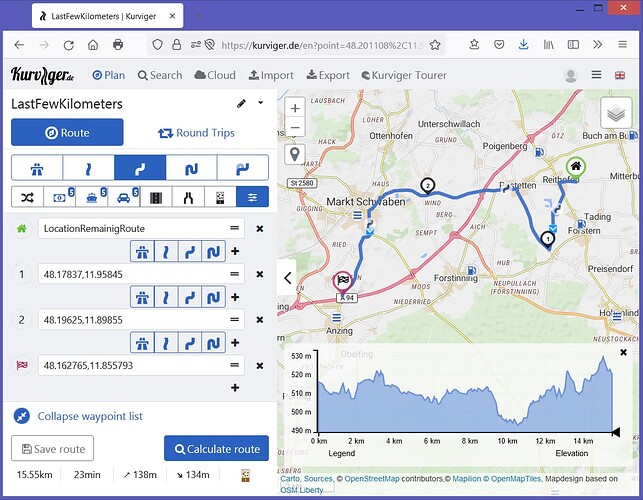Click the pencil icon to rename route

tap(241, 103)
